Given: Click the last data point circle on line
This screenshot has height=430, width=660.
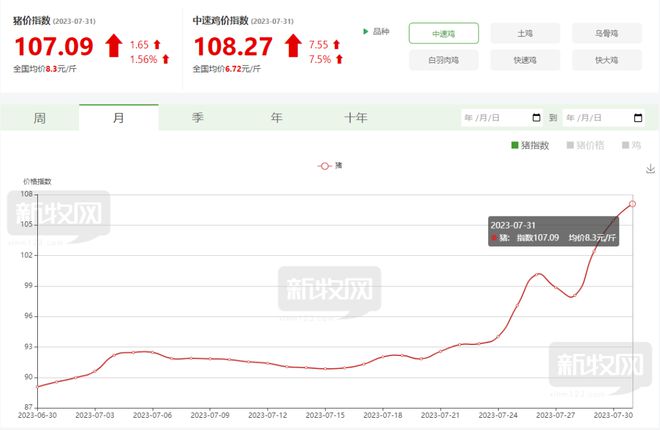Looking at the screenshot, I should click(x=633, y=204).
